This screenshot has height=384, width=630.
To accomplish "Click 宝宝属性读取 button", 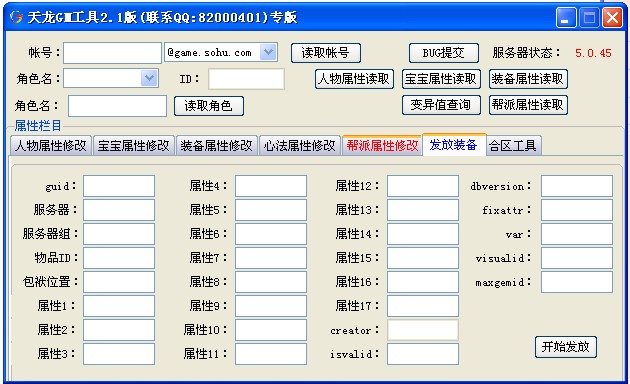I will [x=441, y=79].
